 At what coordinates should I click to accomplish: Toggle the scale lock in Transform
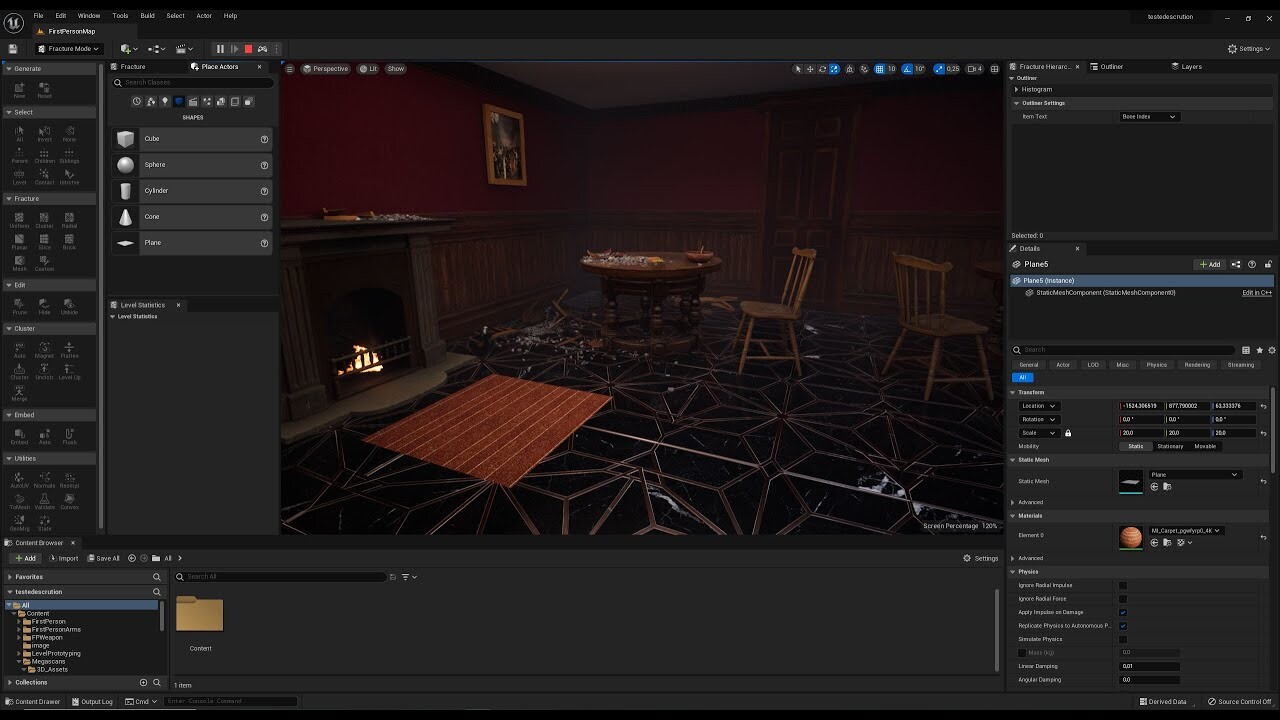pos(1067,432)
